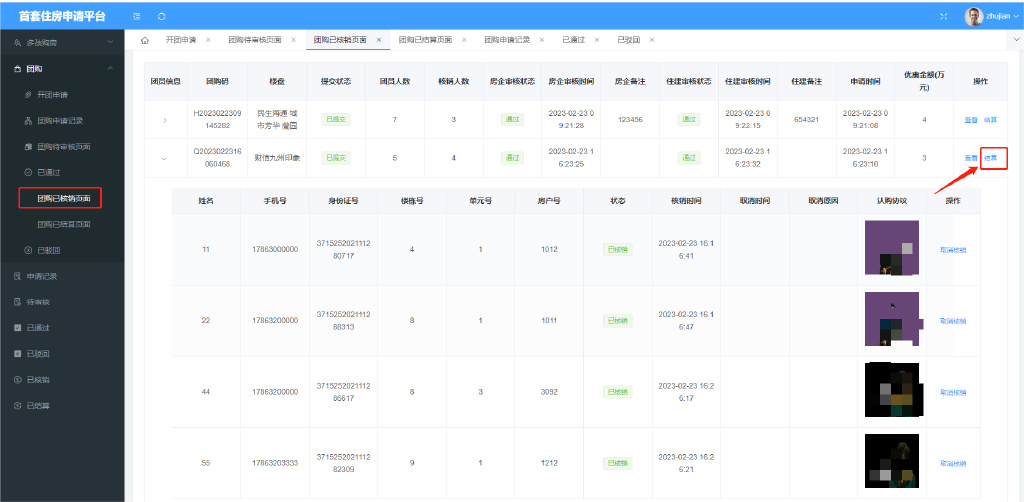Click the 住建备注 value 654321

pos(807,120)
